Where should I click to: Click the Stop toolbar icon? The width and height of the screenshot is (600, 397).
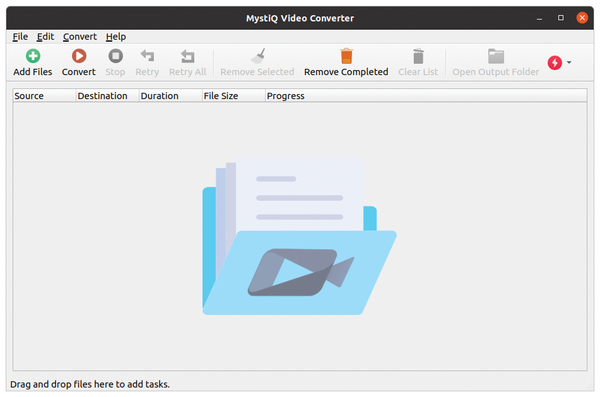[115, 56]
